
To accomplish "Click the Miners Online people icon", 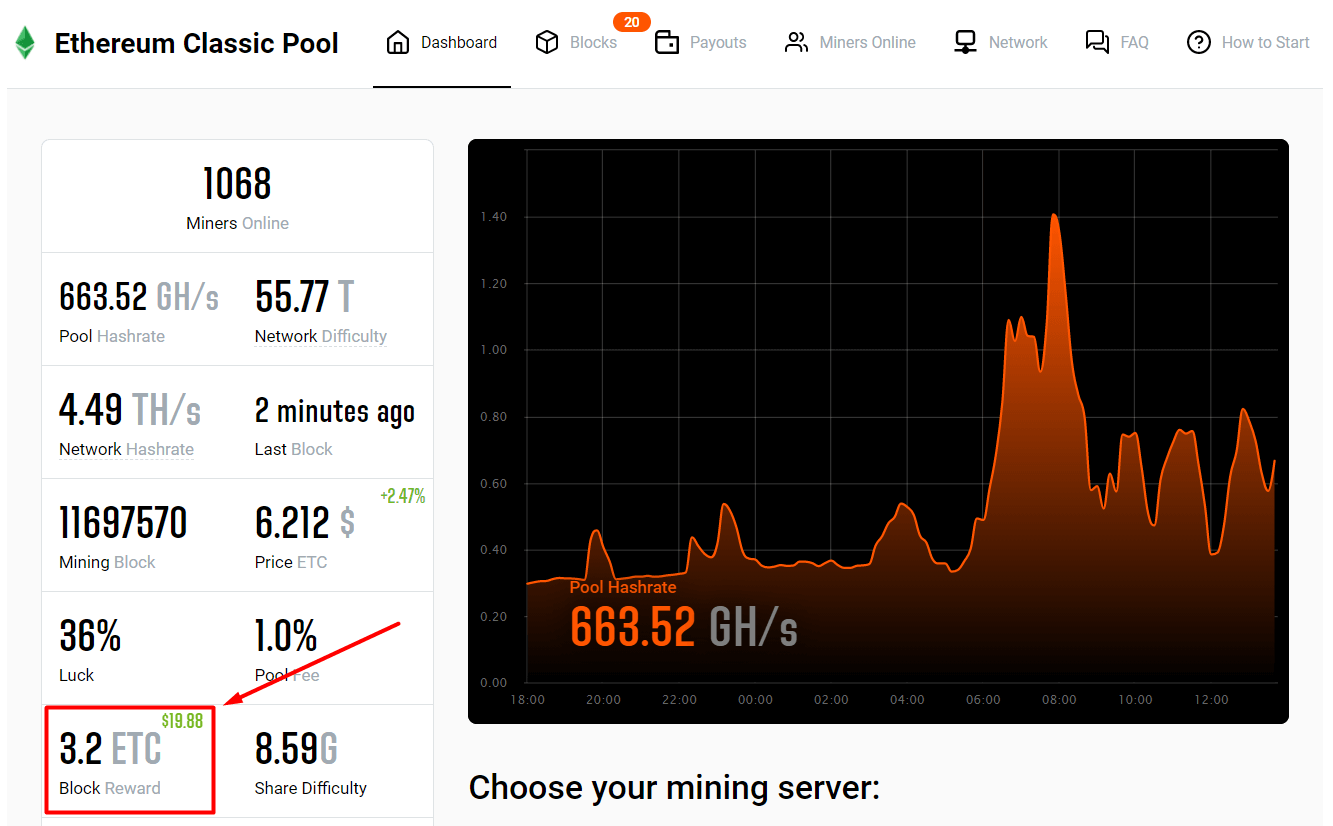I will [x=796, y=43].
